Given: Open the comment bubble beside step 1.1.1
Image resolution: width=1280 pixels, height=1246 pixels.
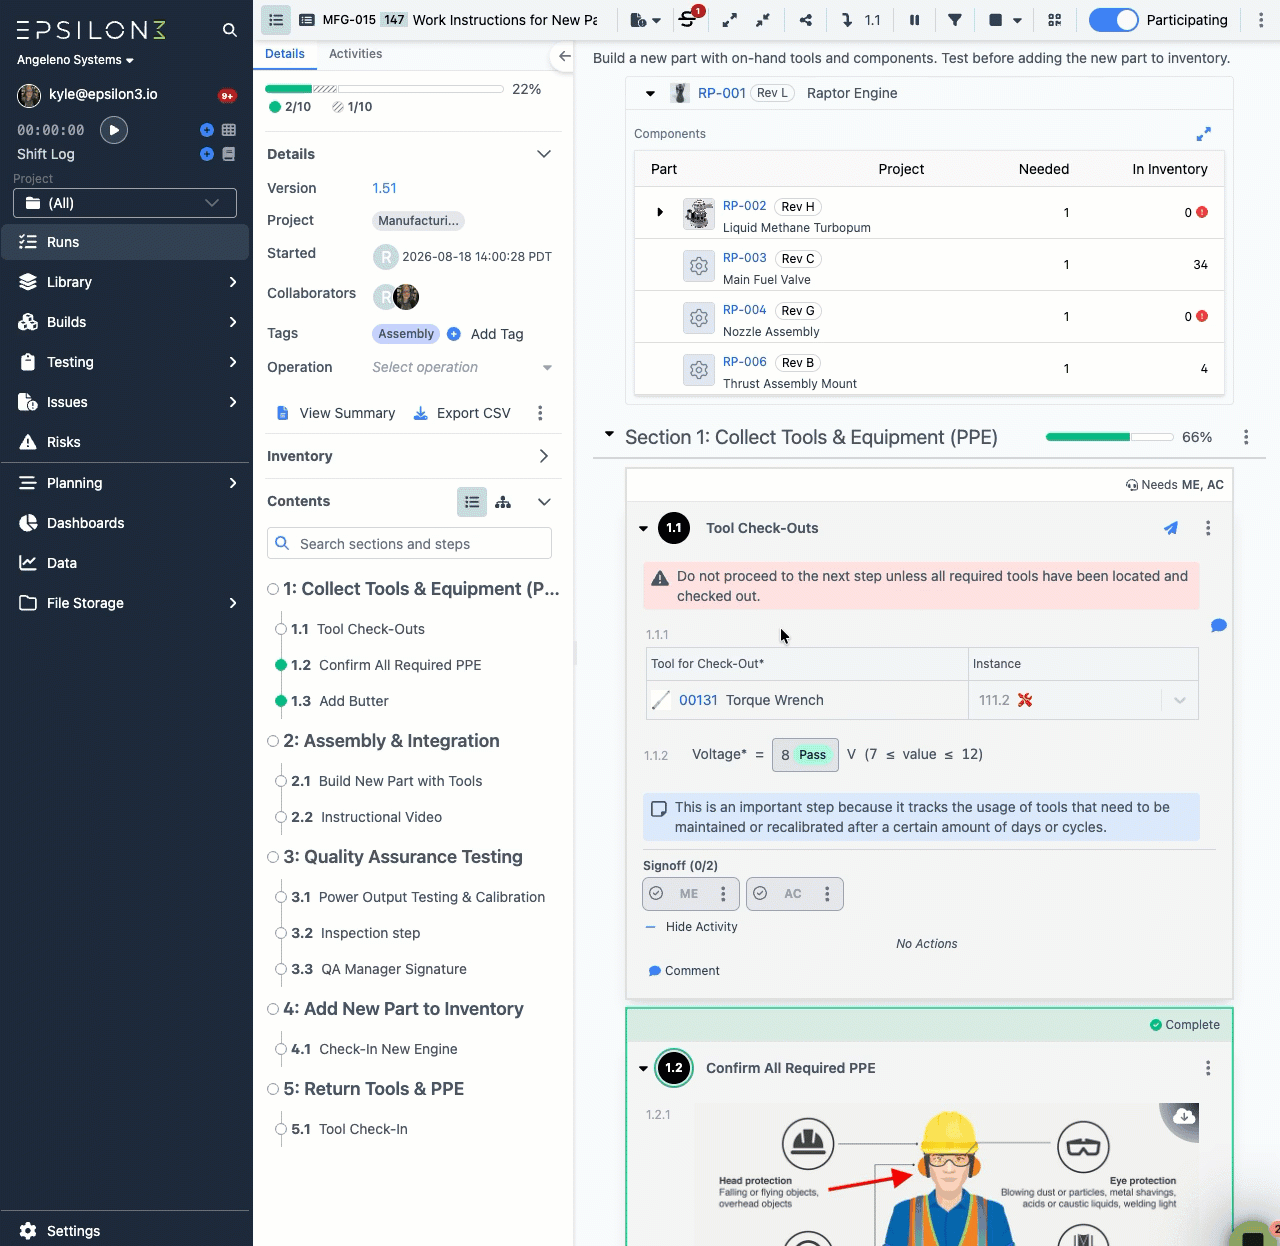Looking at the screenshot, I should click(1218, 626).
